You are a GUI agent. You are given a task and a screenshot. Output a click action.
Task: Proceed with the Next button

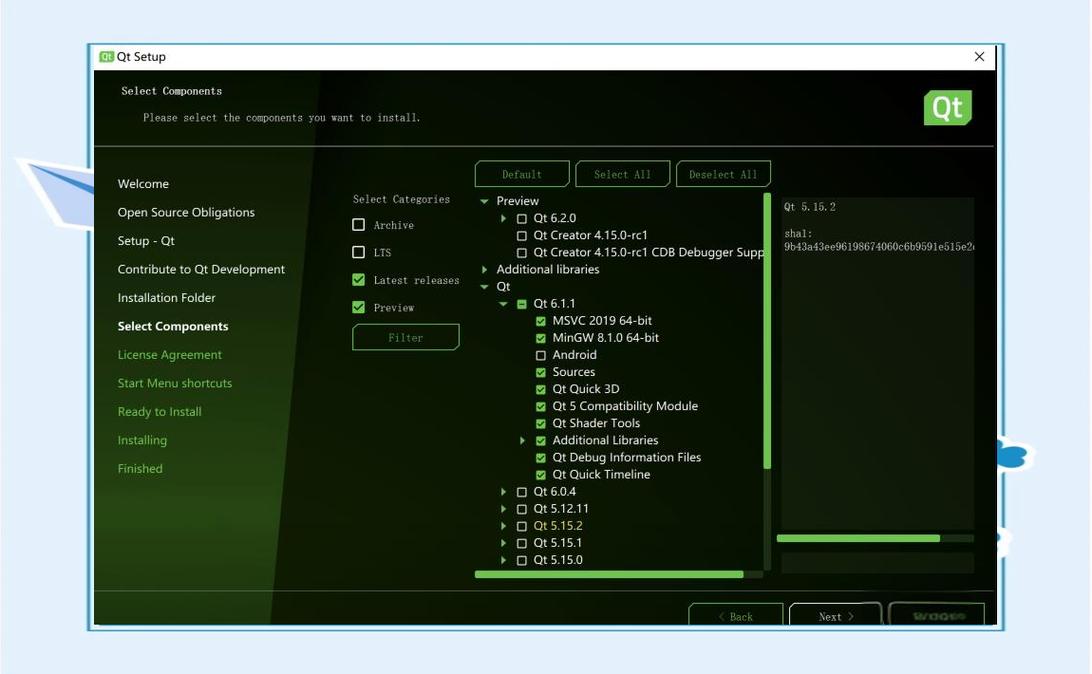tap(836, 616)
